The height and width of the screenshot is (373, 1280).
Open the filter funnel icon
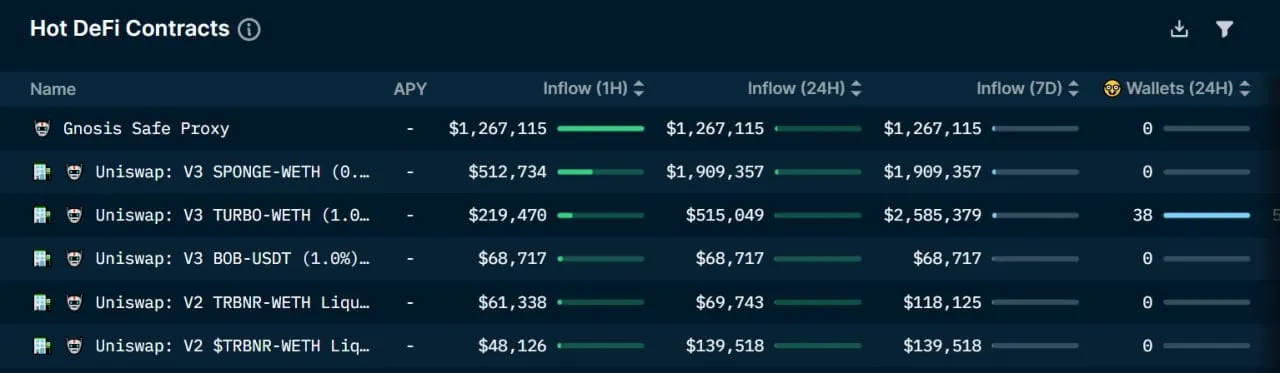1224,29
